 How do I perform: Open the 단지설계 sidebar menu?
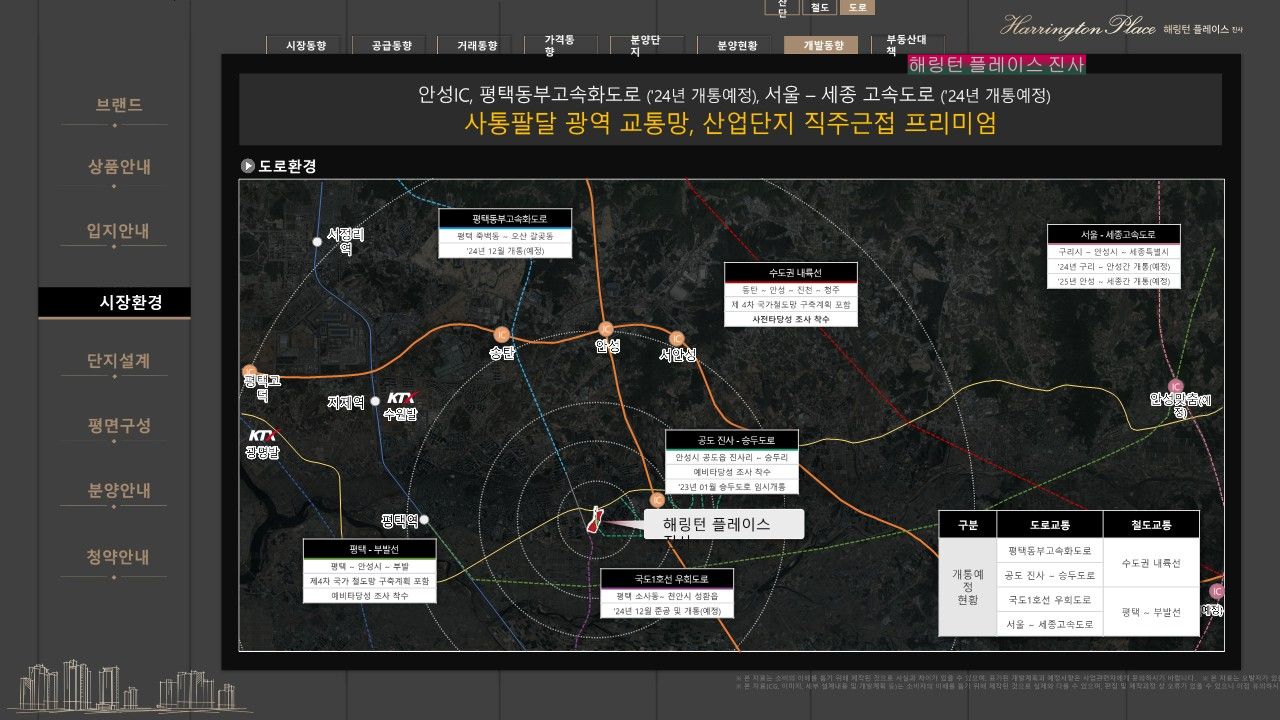click(119, 361)
